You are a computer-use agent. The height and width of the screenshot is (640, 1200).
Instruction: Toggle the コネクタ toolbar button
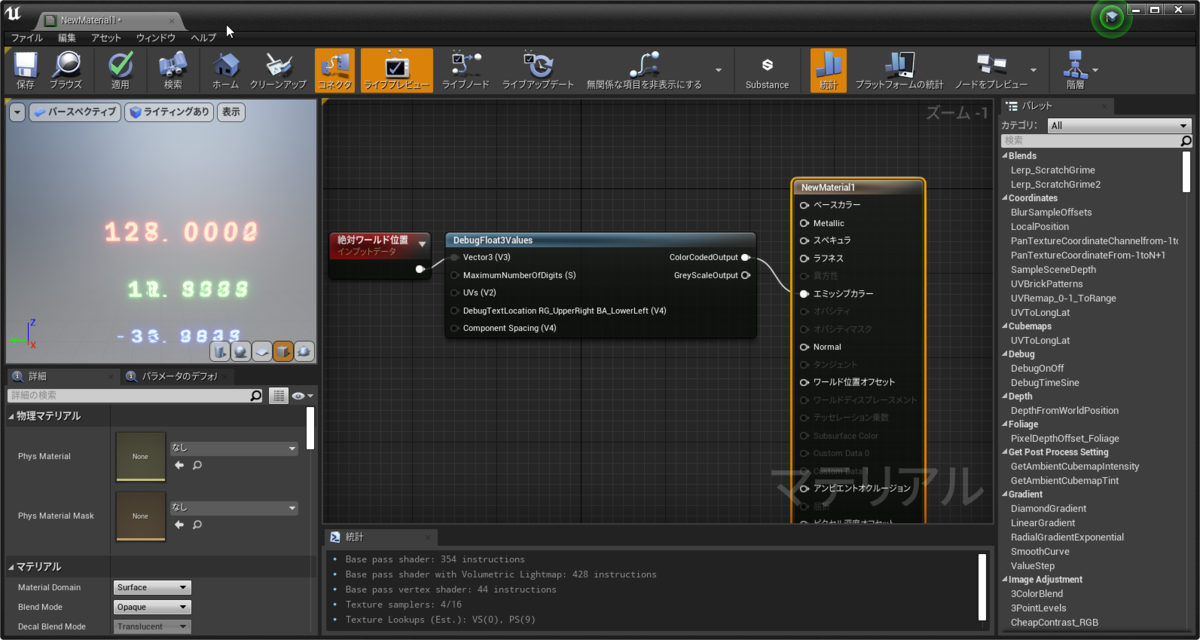334,70
